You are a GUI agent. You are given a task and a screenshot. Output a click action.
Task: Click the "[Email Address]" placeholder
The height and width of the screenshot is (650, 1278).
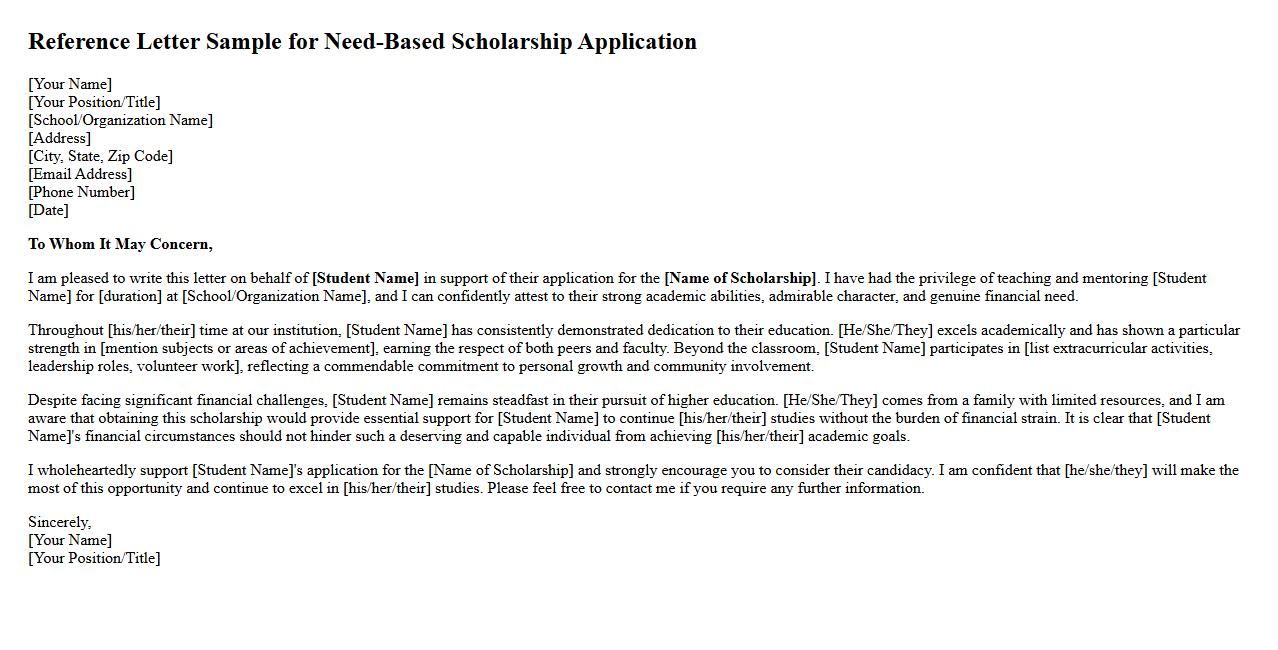[x=80, y=174]
